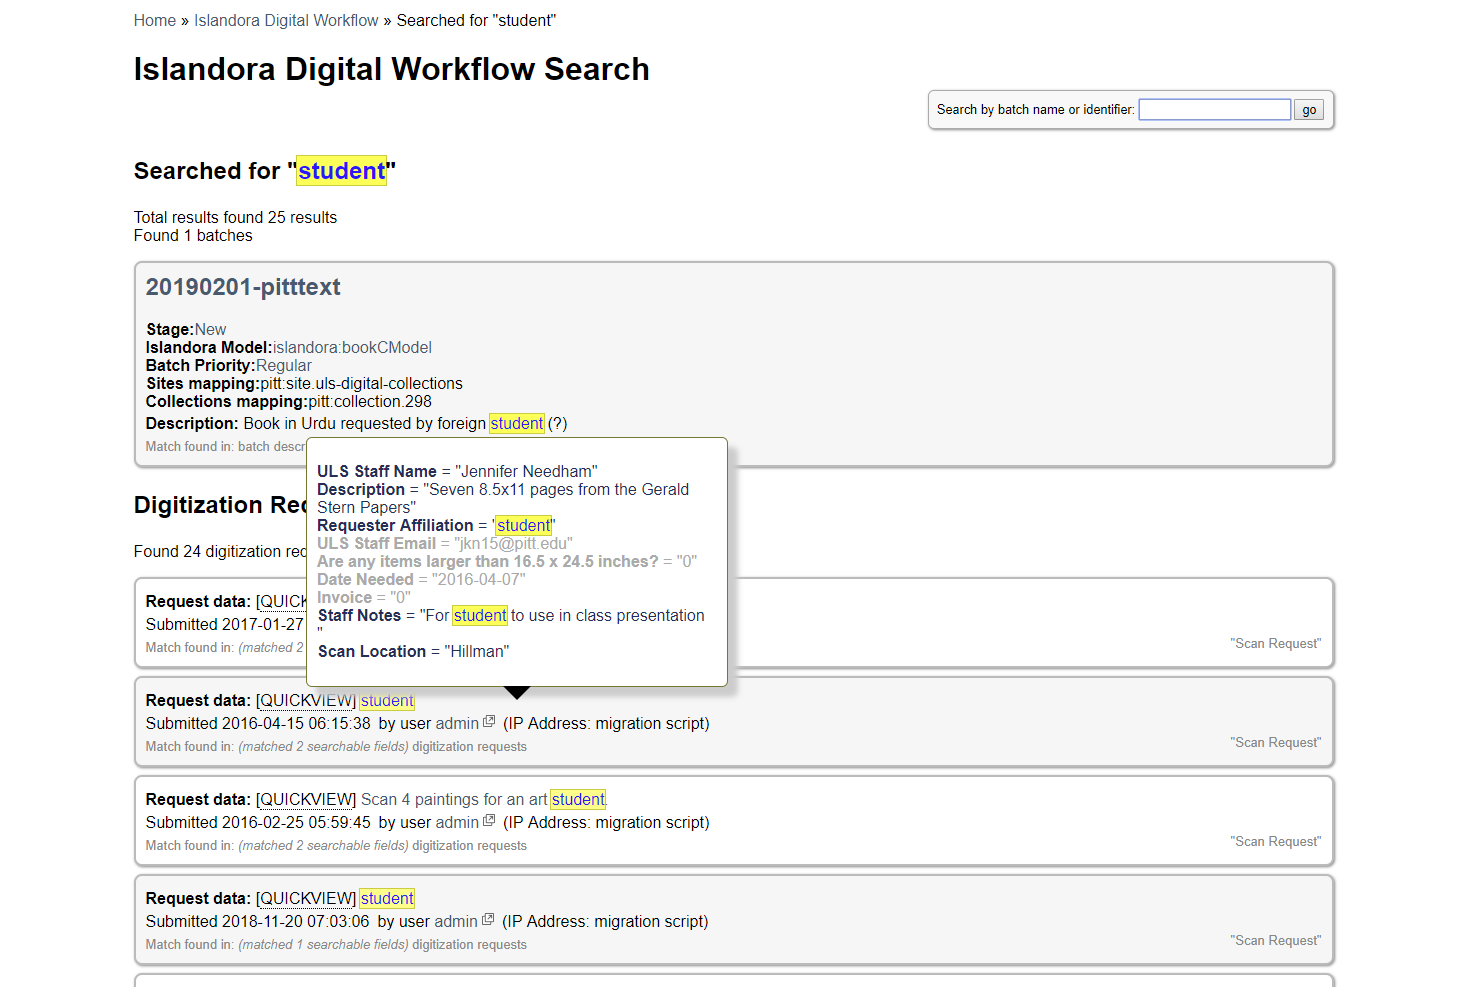This screenshot has width=1480, height=987.
Task: Open the student request link submitted 2018-11-20
Action: 387,898
